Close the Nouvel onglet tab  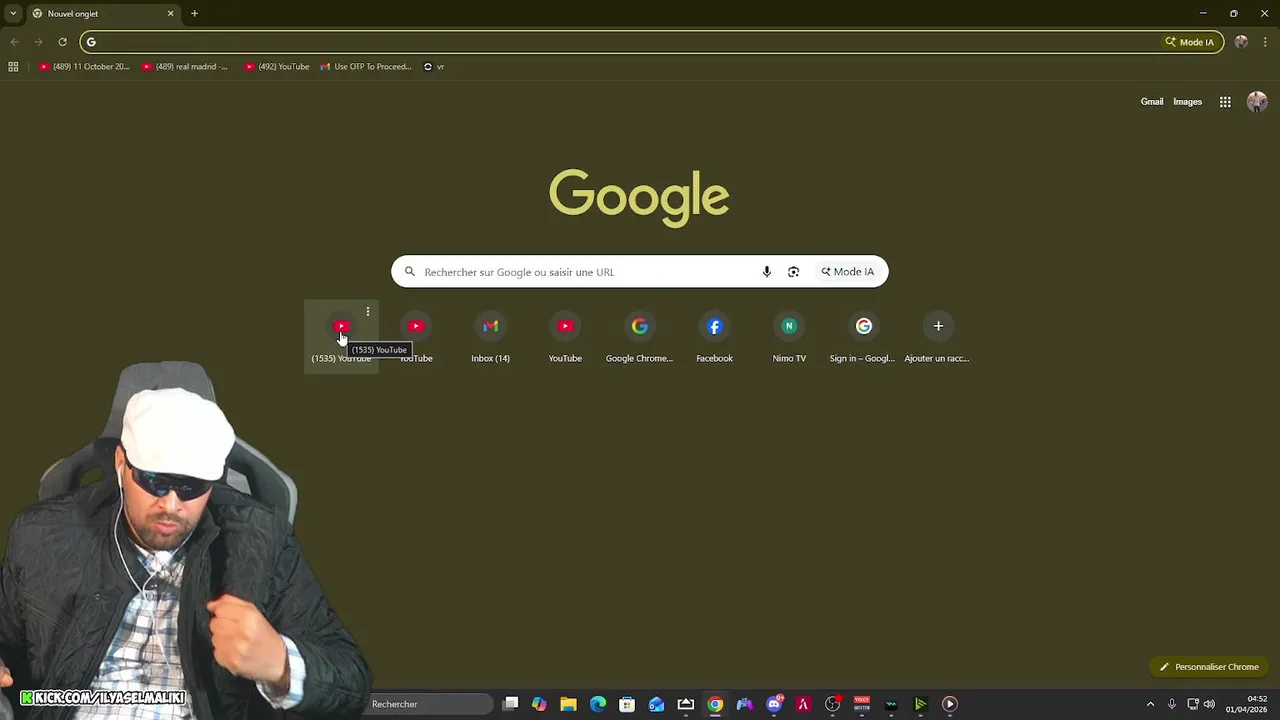click(170, 14)
